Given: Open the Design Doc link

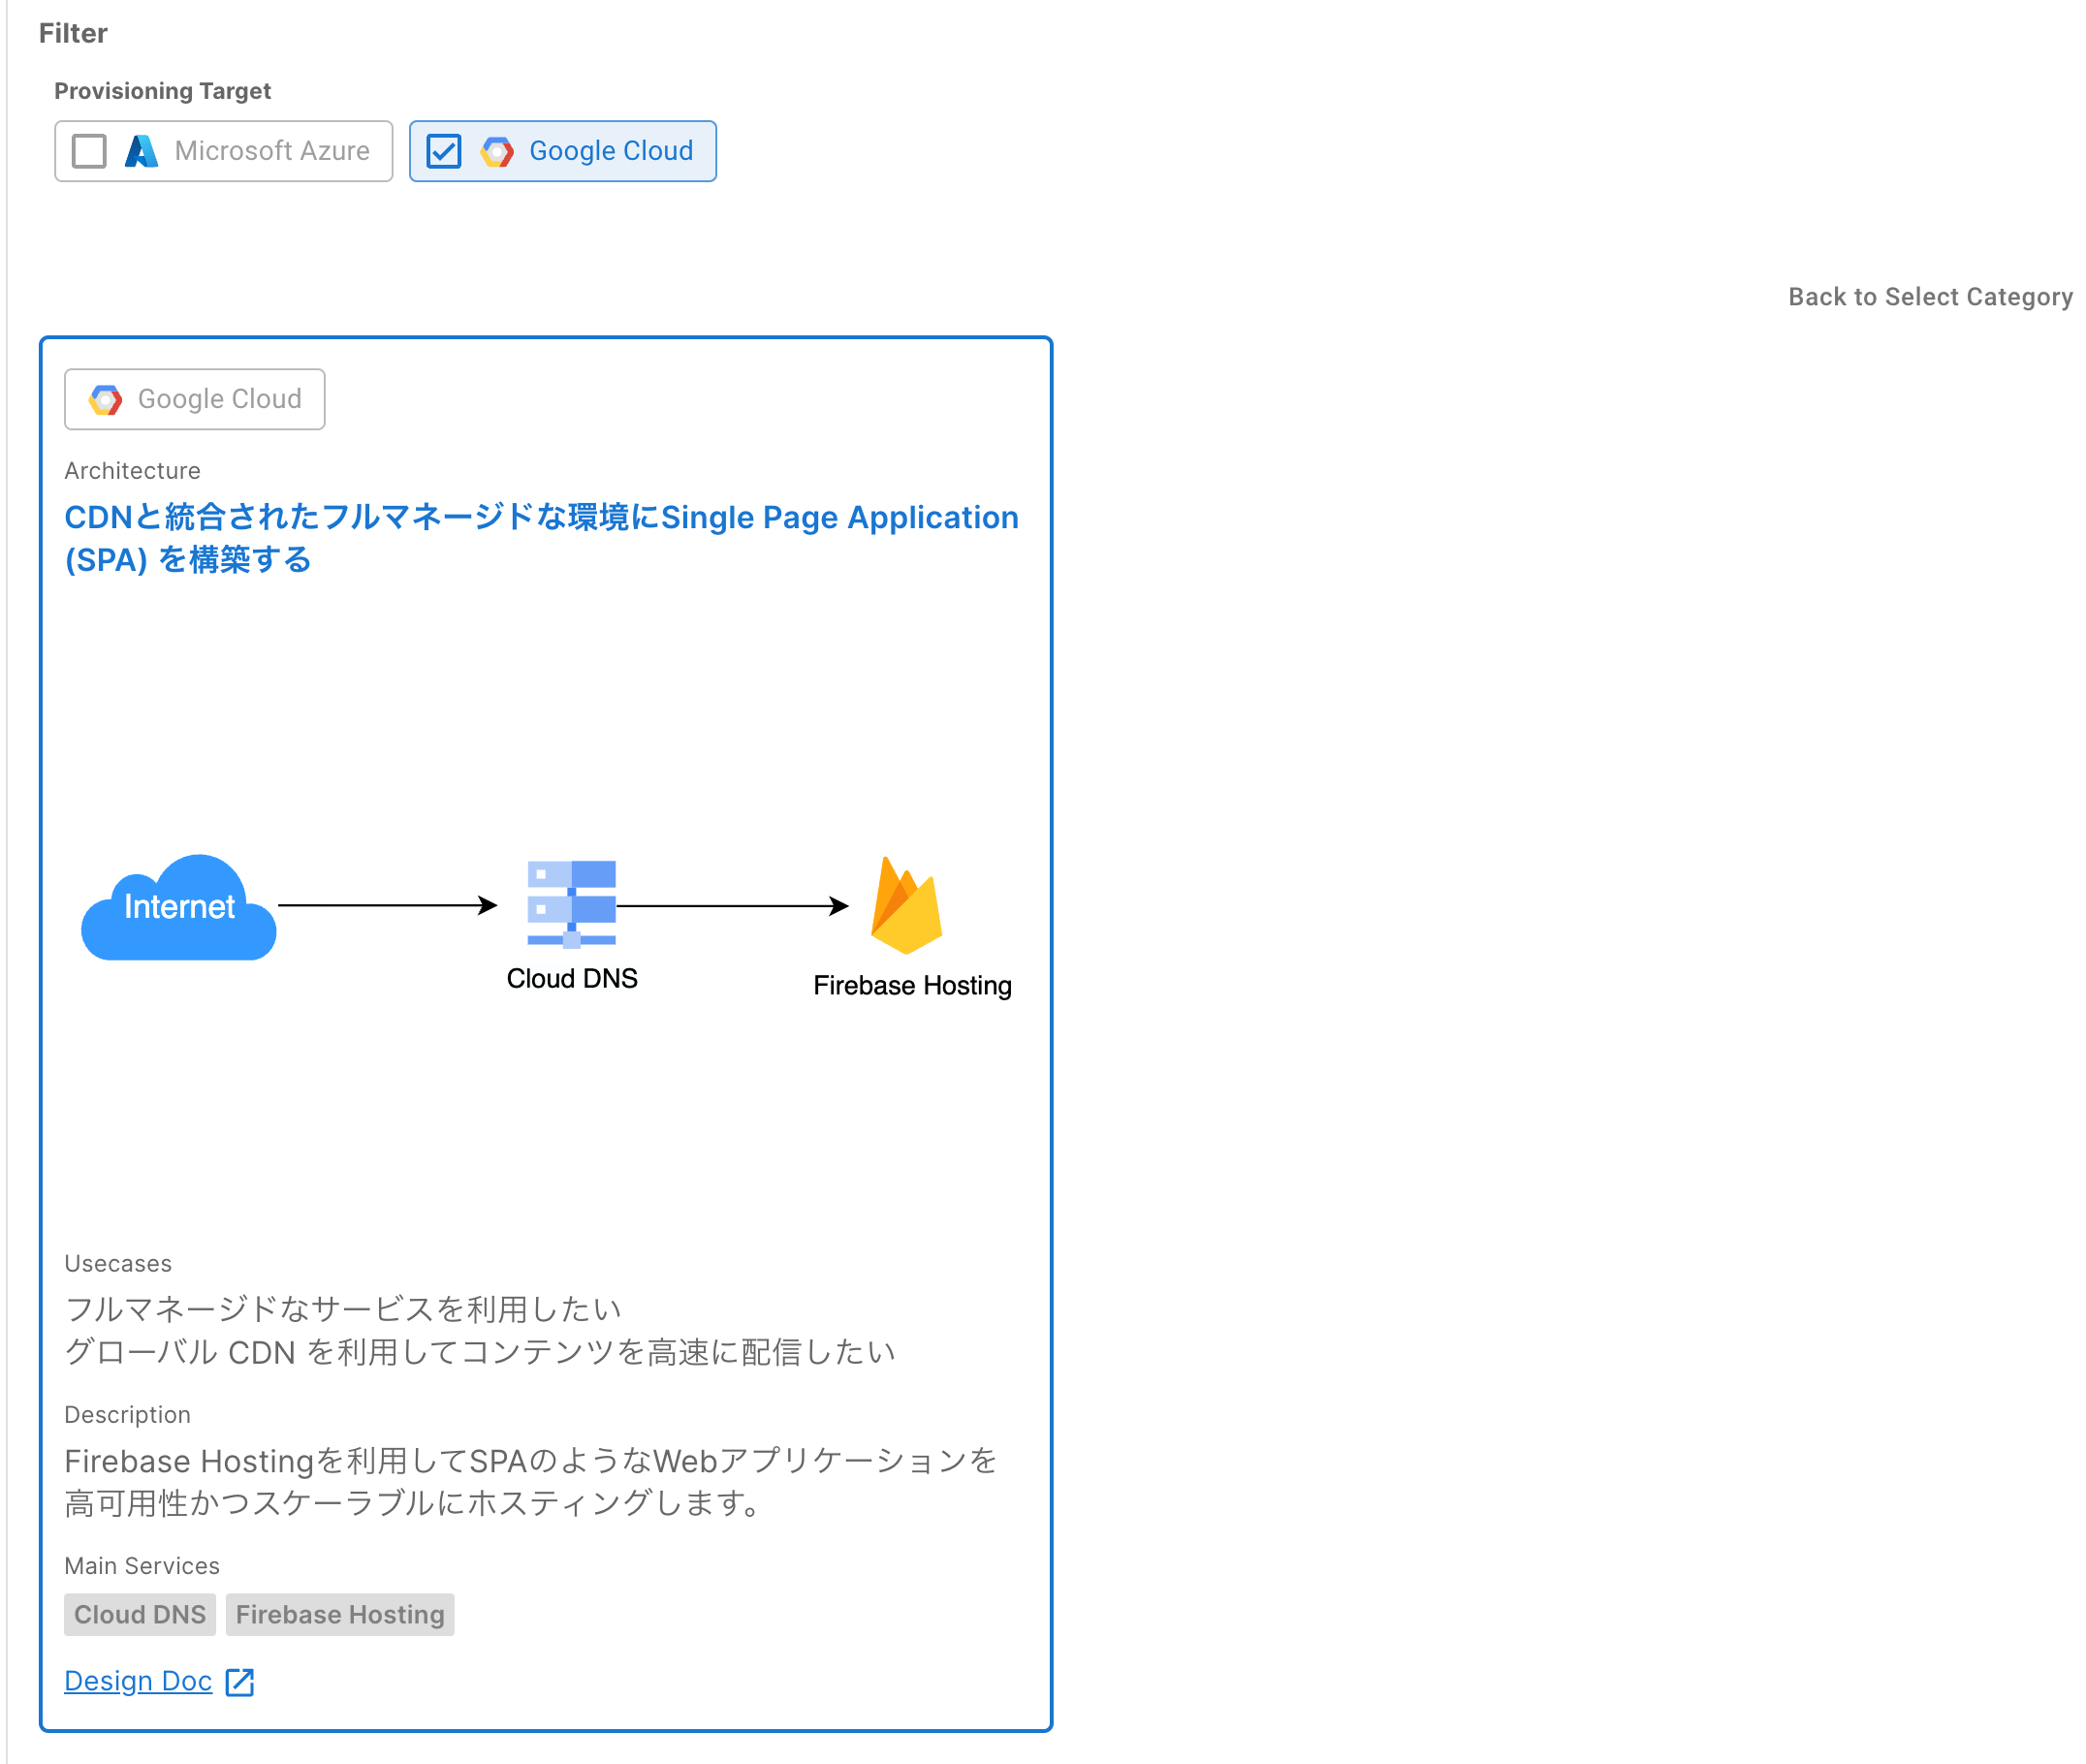Looking at the screenshot, I should 138,1681.
